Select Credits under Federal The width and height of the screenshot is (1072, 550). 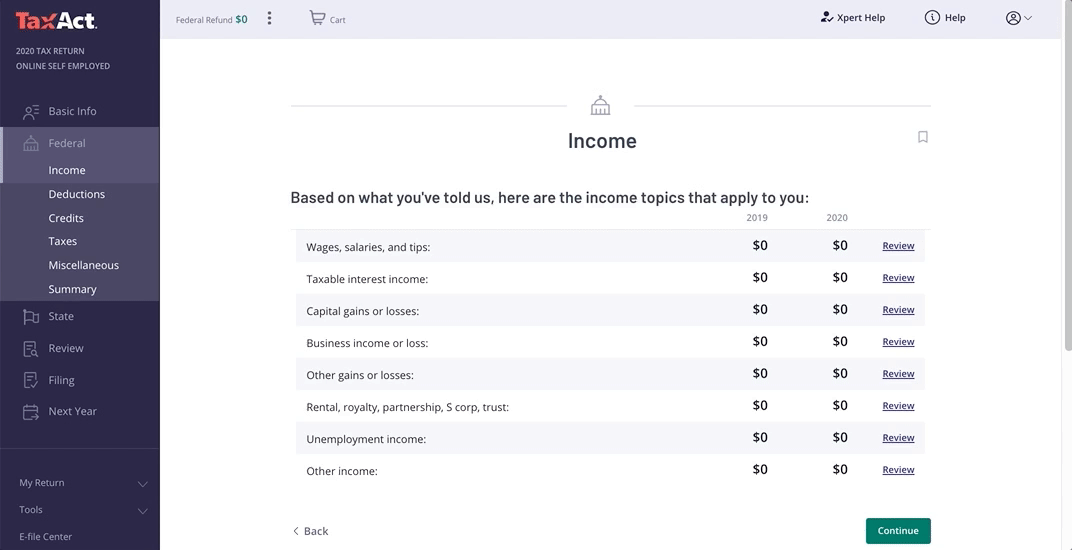pyautogui.click(x=66, y=218)
